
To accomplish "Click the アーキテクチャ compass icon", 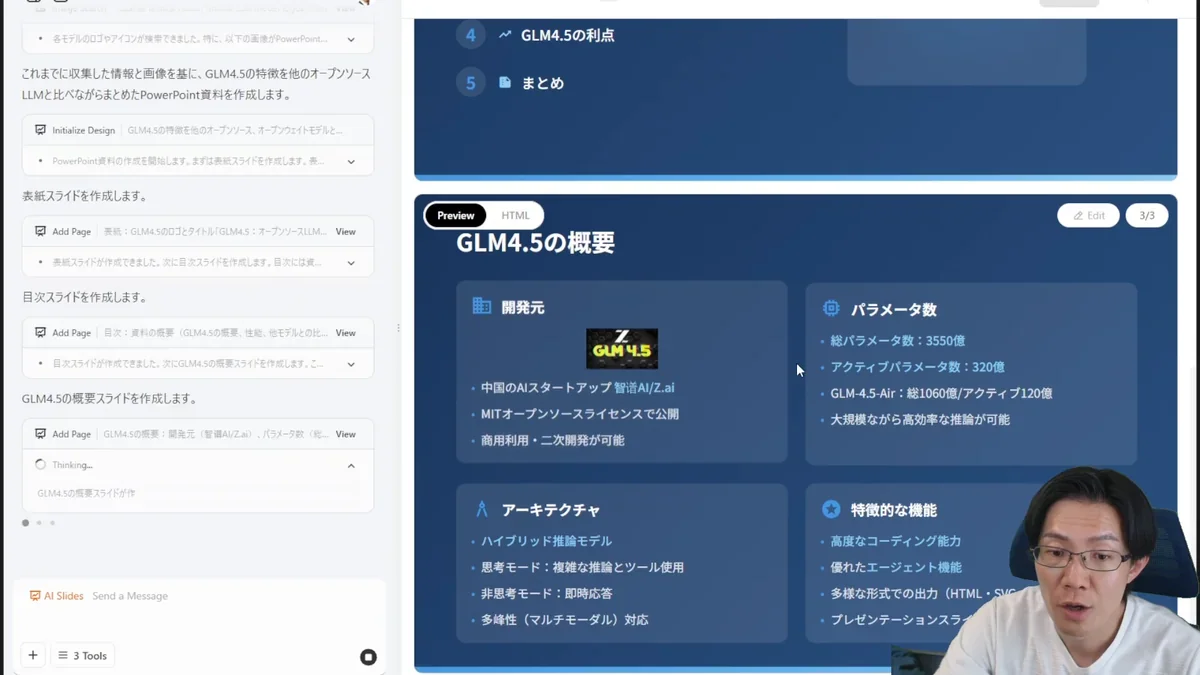I will coord(482,509).
